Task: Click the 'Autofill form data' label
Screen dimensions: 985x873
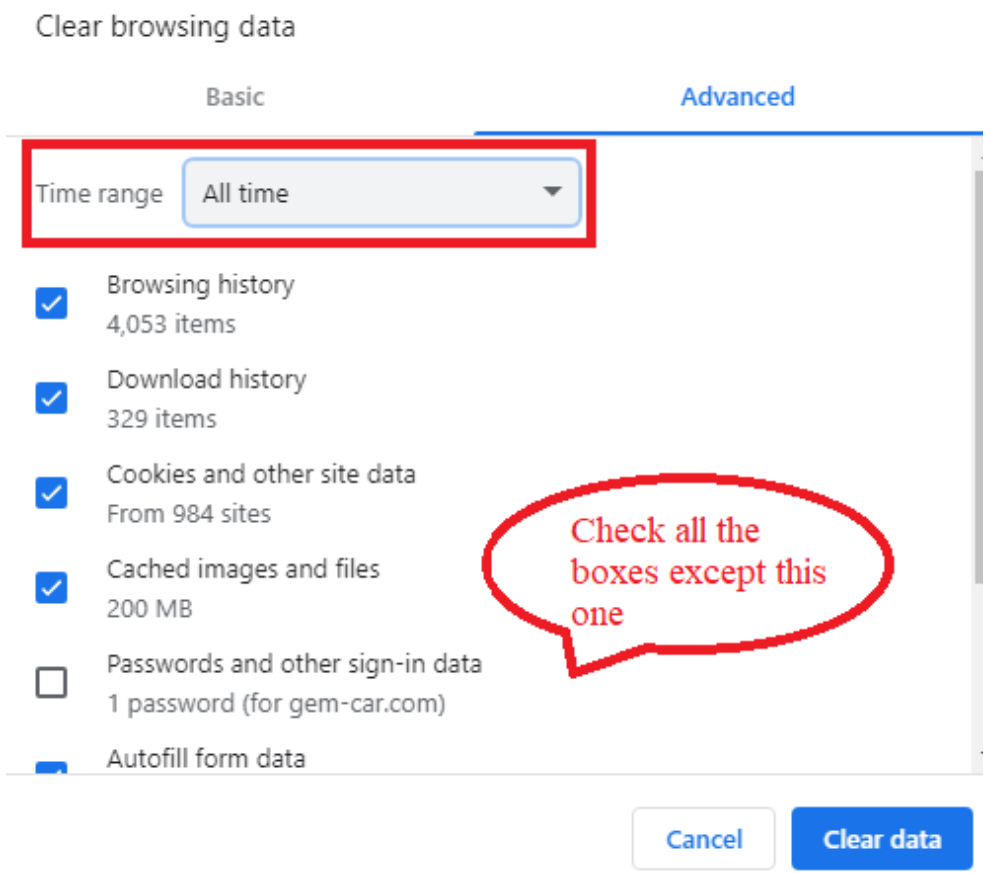Action: click(205, 759)
